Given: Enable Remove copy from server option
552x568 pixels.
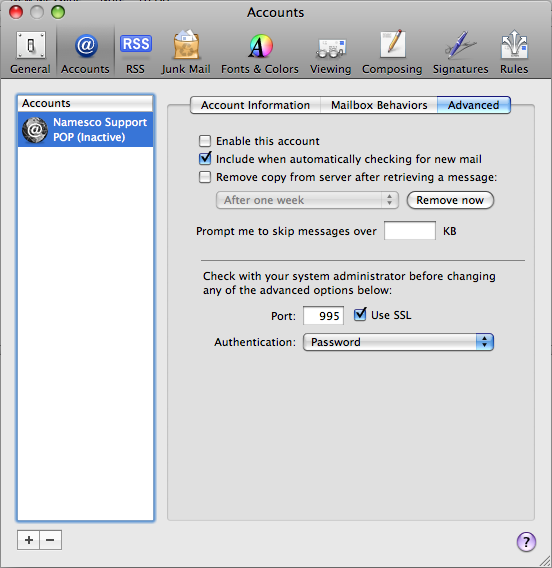Looking at the screenshot, I should [x=205, y=177].
